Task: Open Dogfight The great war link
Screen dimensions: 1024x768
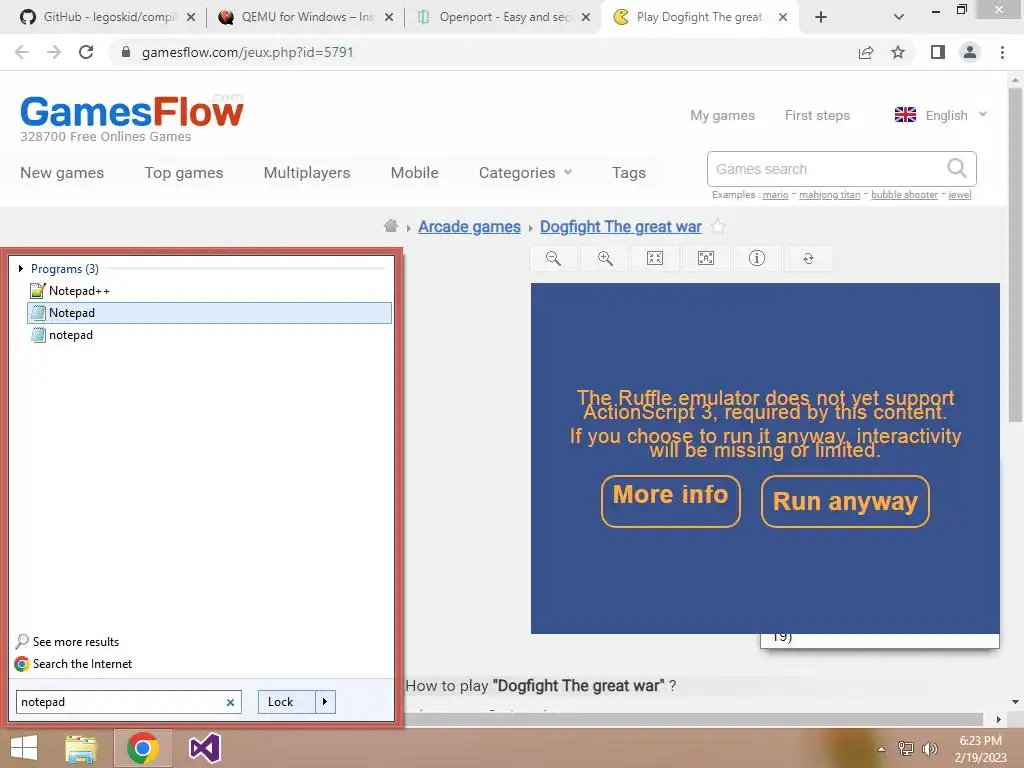Action: pyautogui.click(x=620, y=227)
